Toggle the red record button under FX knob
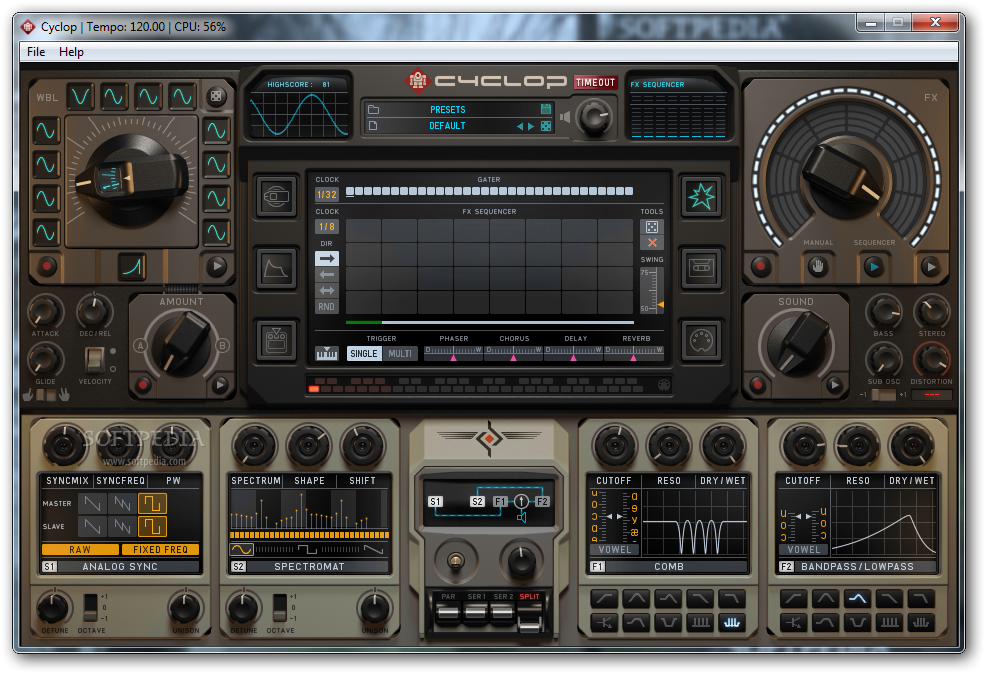Image resolution: width=986 pixels, height=674 pixels. 762,266
